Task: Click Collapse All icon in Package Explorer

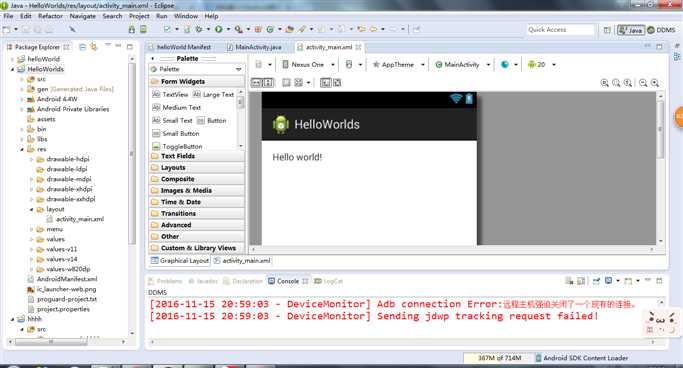Action: (82, 47)
